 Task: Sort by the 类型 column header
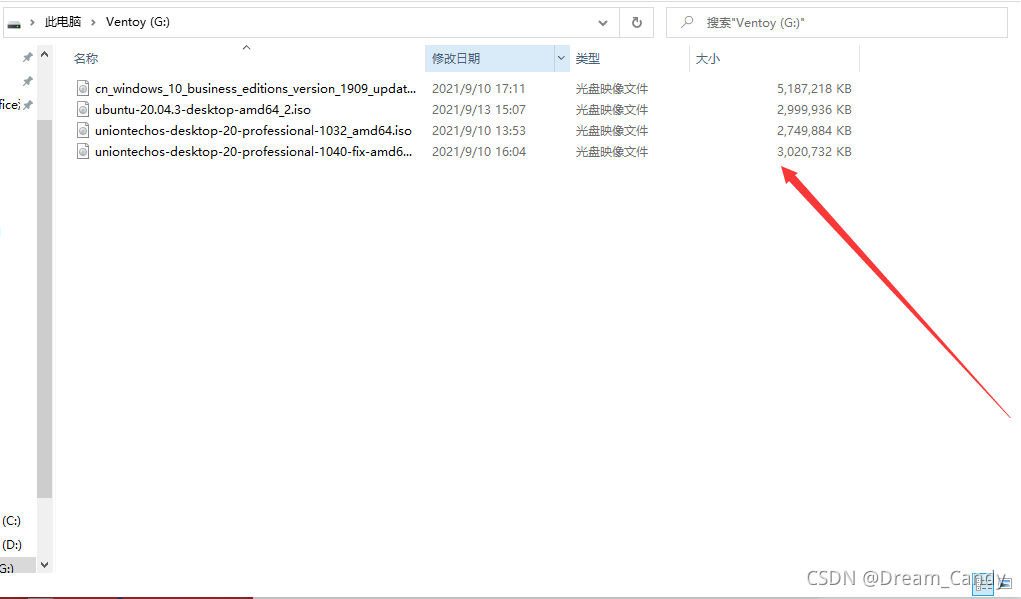tap(588, 59)
